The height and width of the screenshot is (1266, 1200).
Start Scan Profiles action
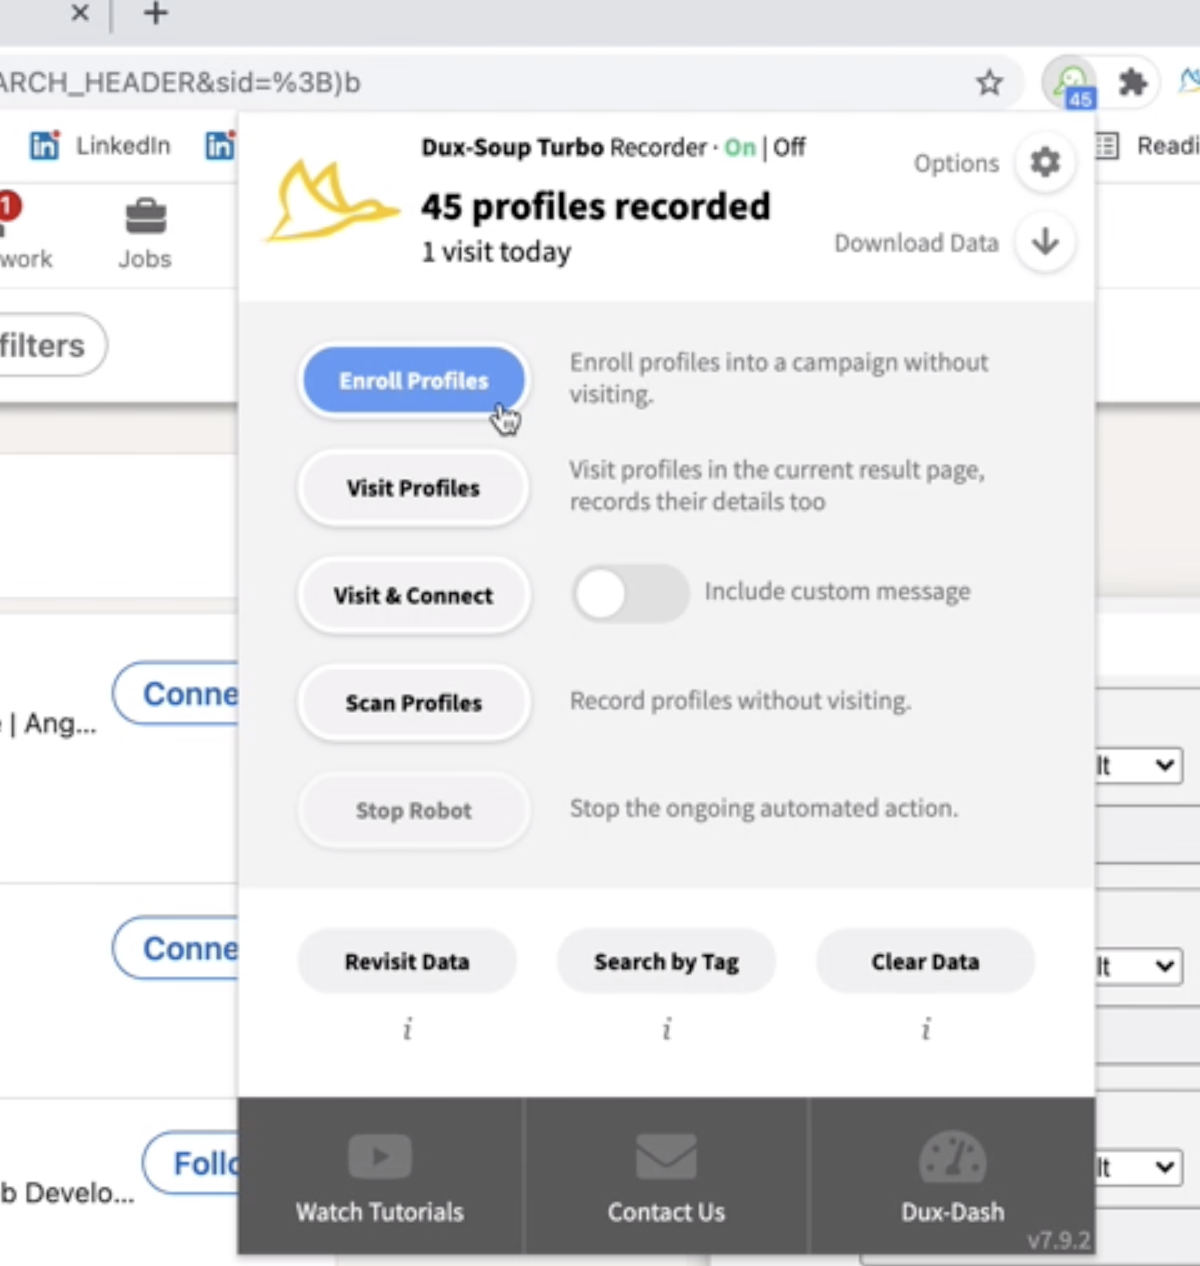click(413, 703)
